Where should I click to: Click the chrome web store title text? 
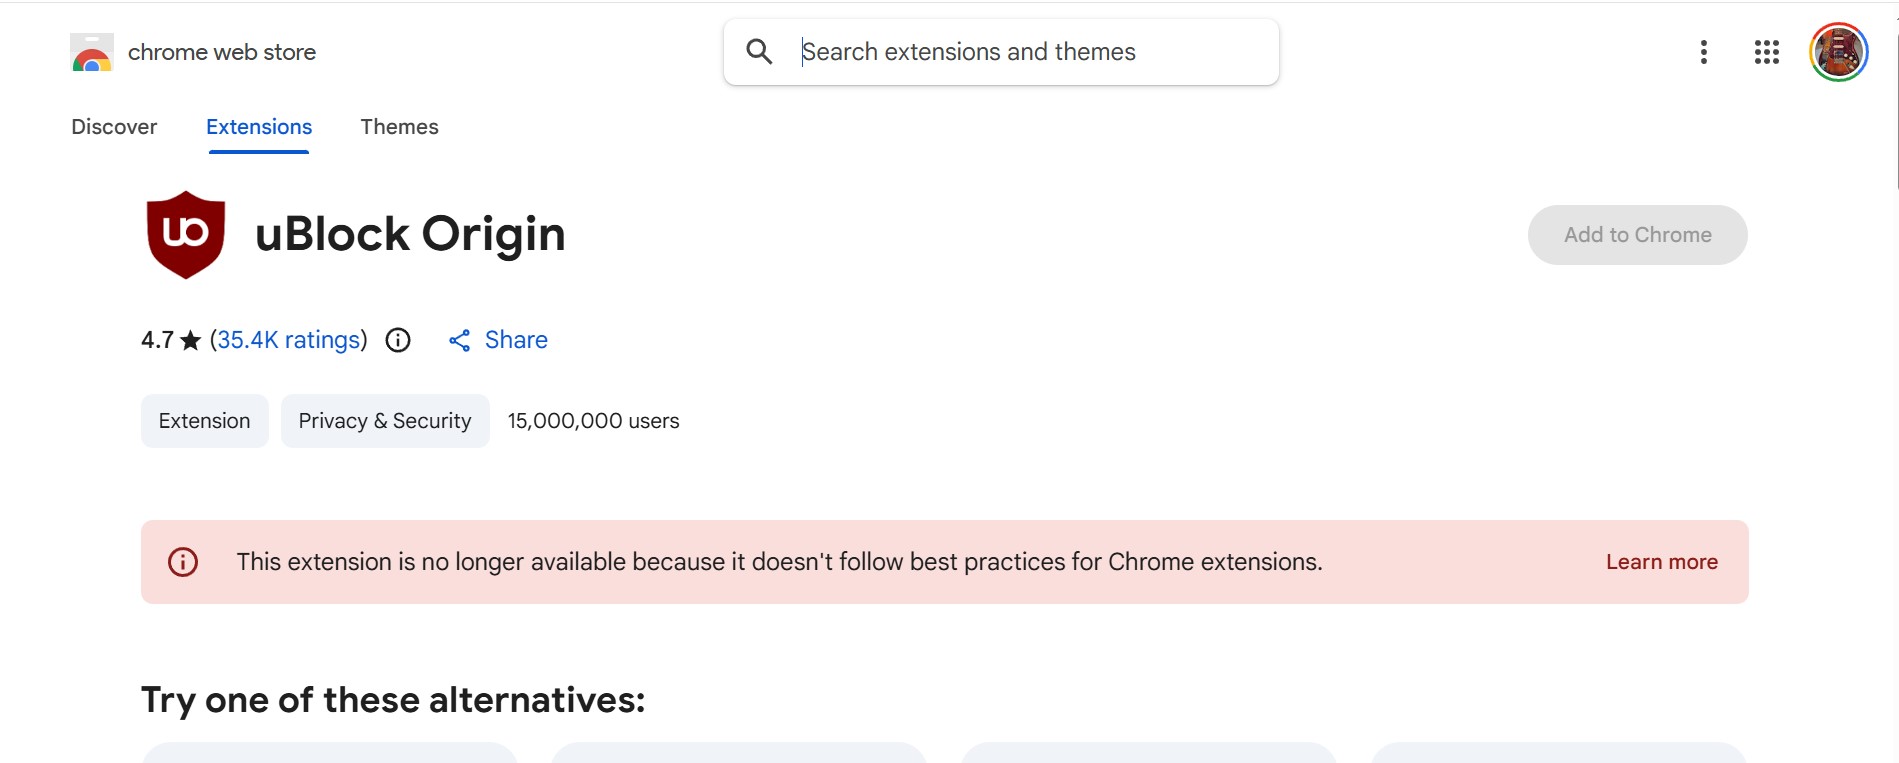(222, 52)
